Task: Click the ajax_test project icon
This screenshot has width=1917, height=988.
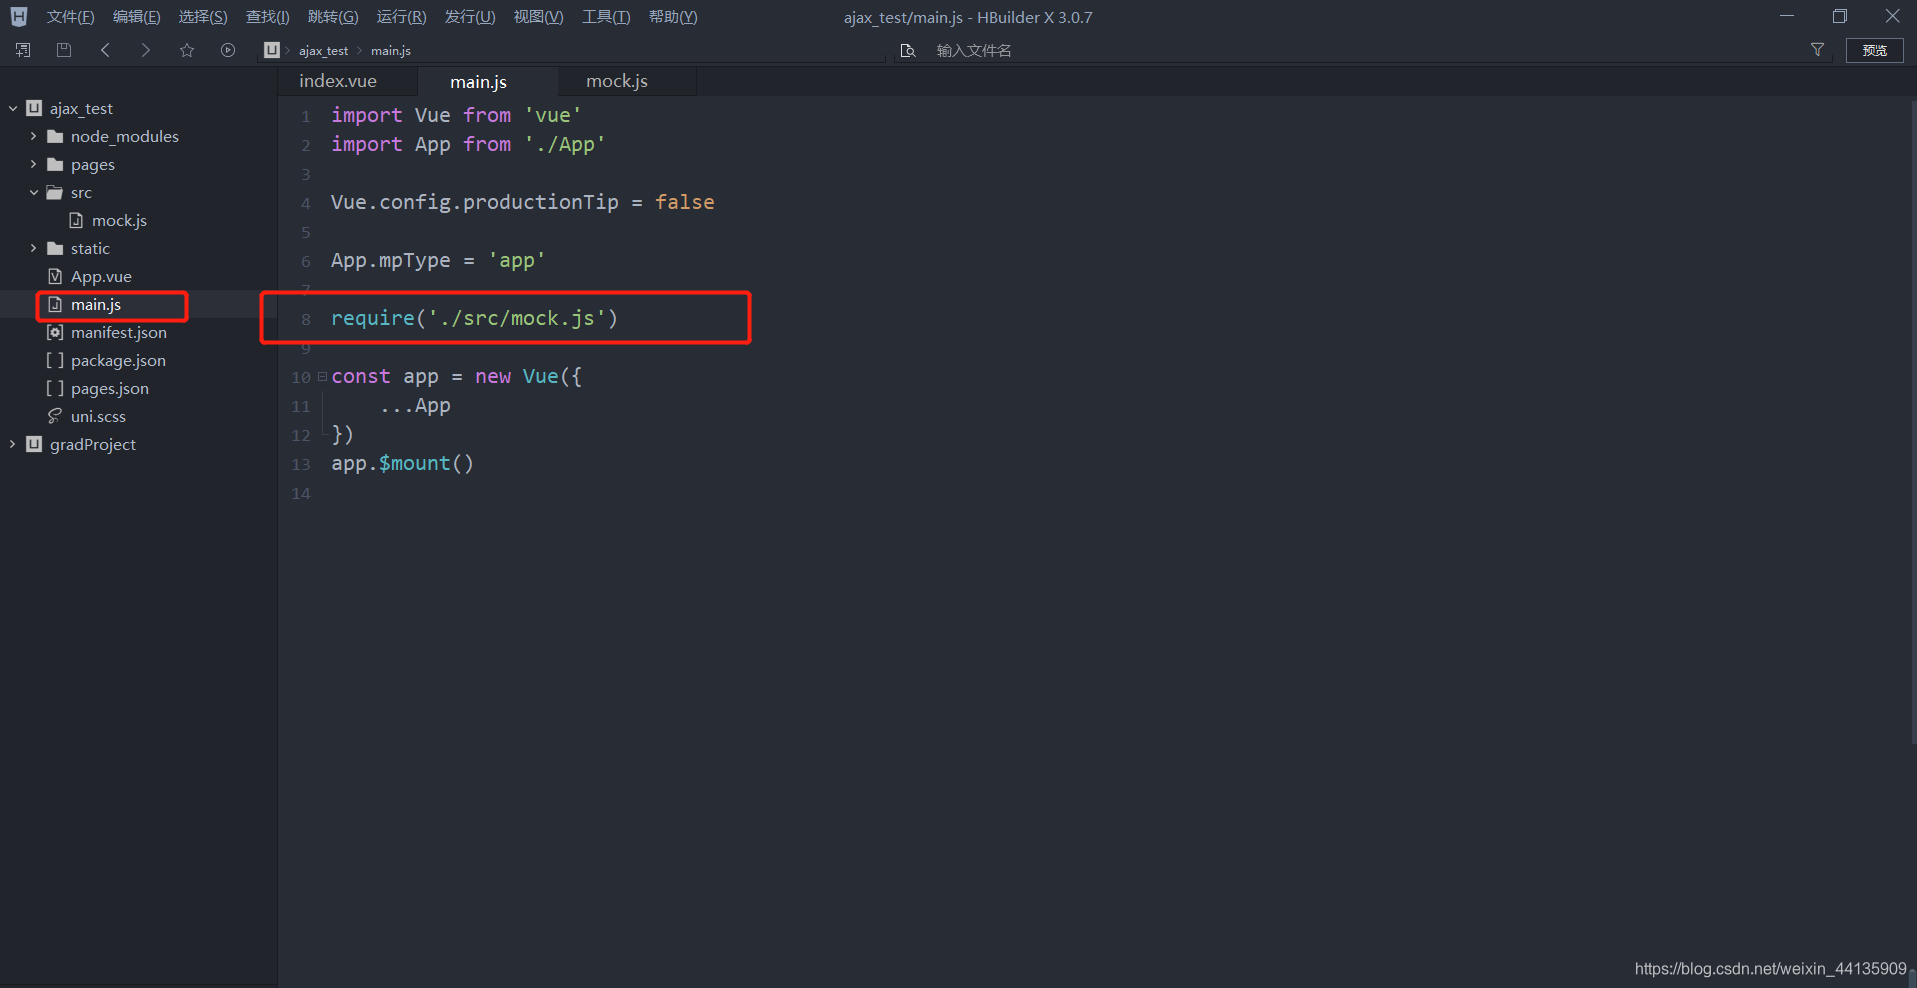Action: (34, 108)
